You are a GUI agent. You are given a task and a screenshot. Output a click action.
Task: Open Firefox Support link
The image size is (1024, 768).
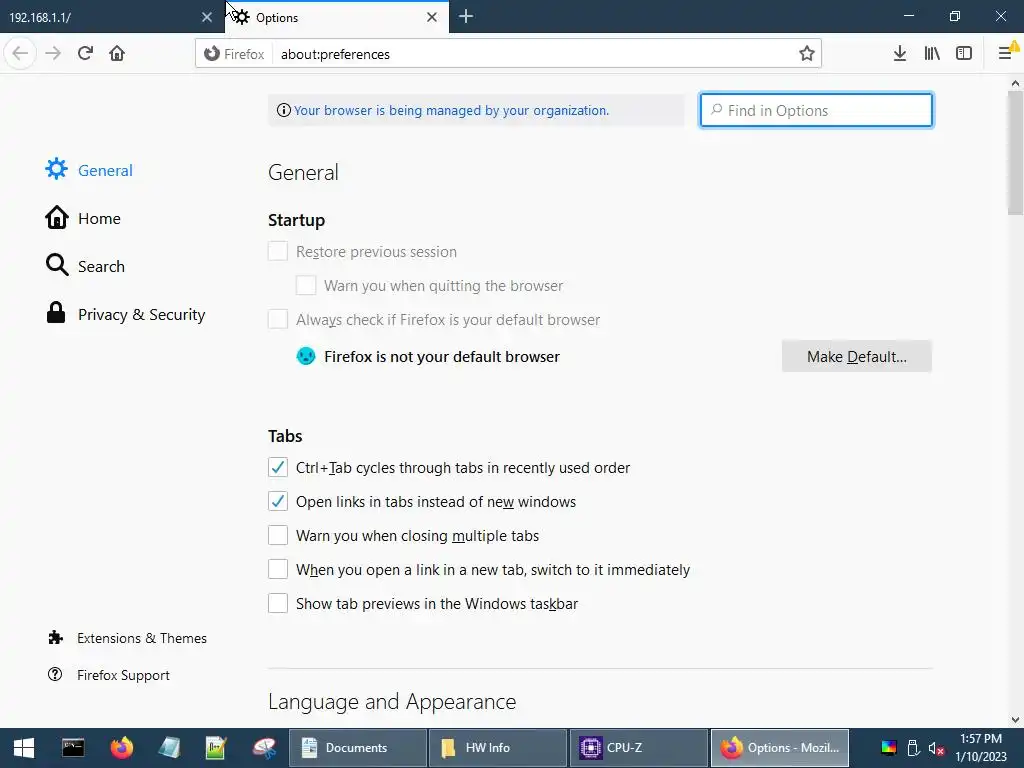(x=109, y=675)
